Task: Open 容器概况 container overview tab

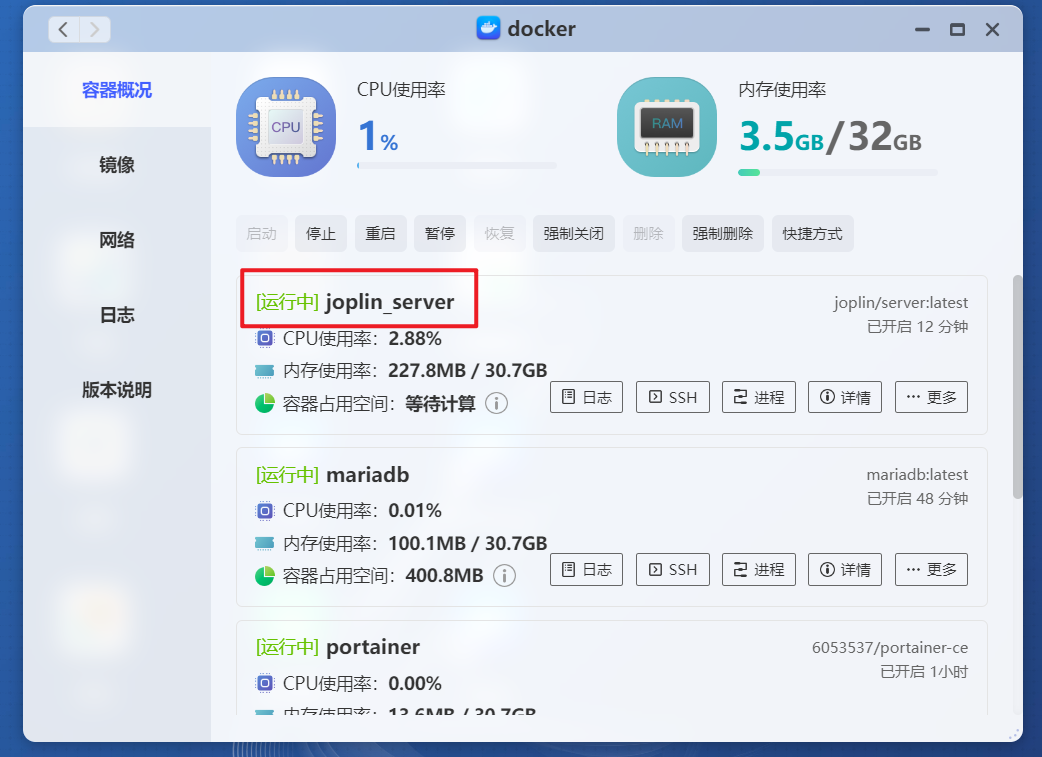Action: tap(117, 90)
